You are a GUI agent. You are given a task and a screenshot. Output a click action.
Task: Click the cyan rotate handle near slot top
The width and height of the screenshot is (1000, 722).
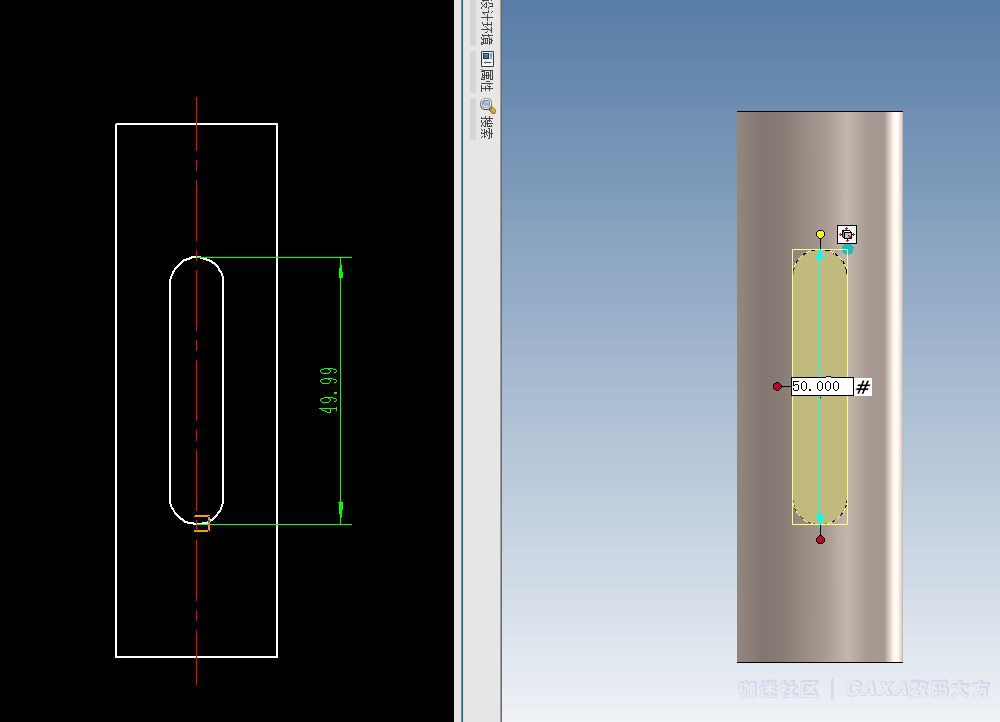(x=848, y=249)
